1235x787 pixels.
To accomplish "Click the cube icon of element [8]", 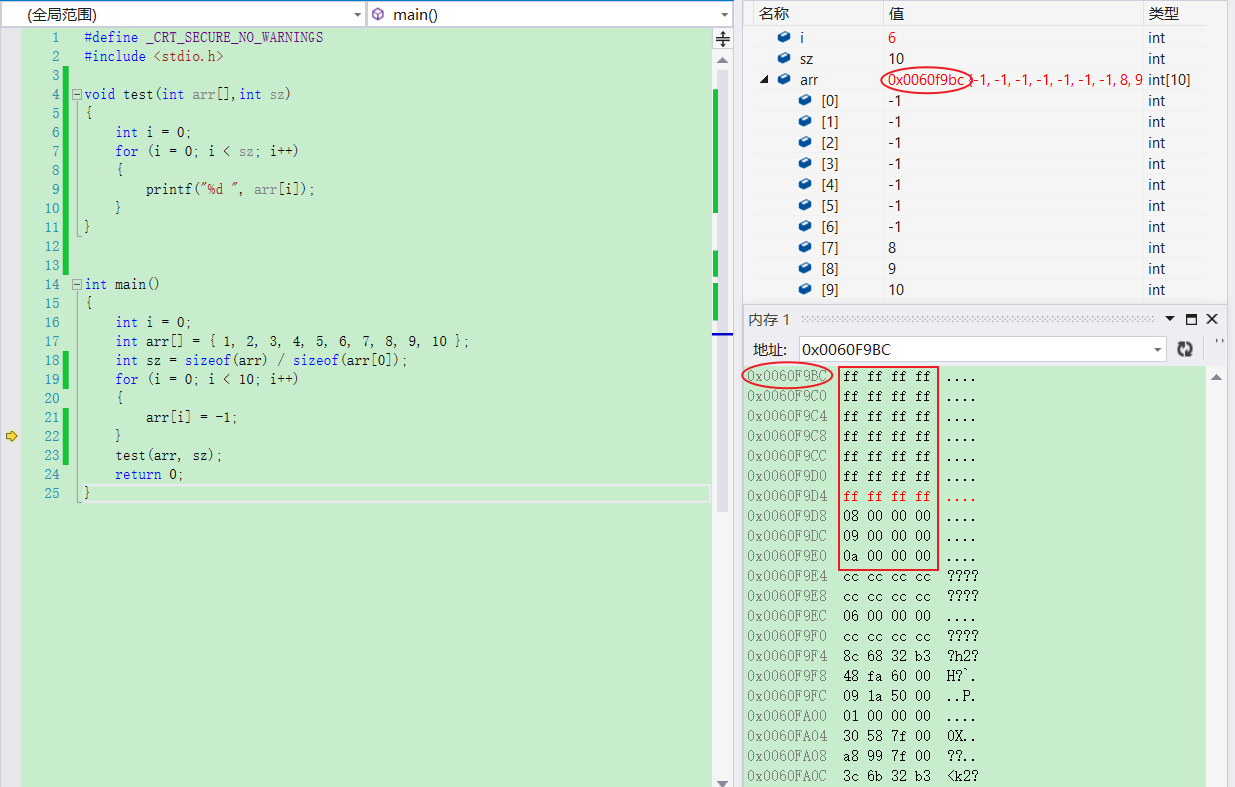I will click(805, 268).
